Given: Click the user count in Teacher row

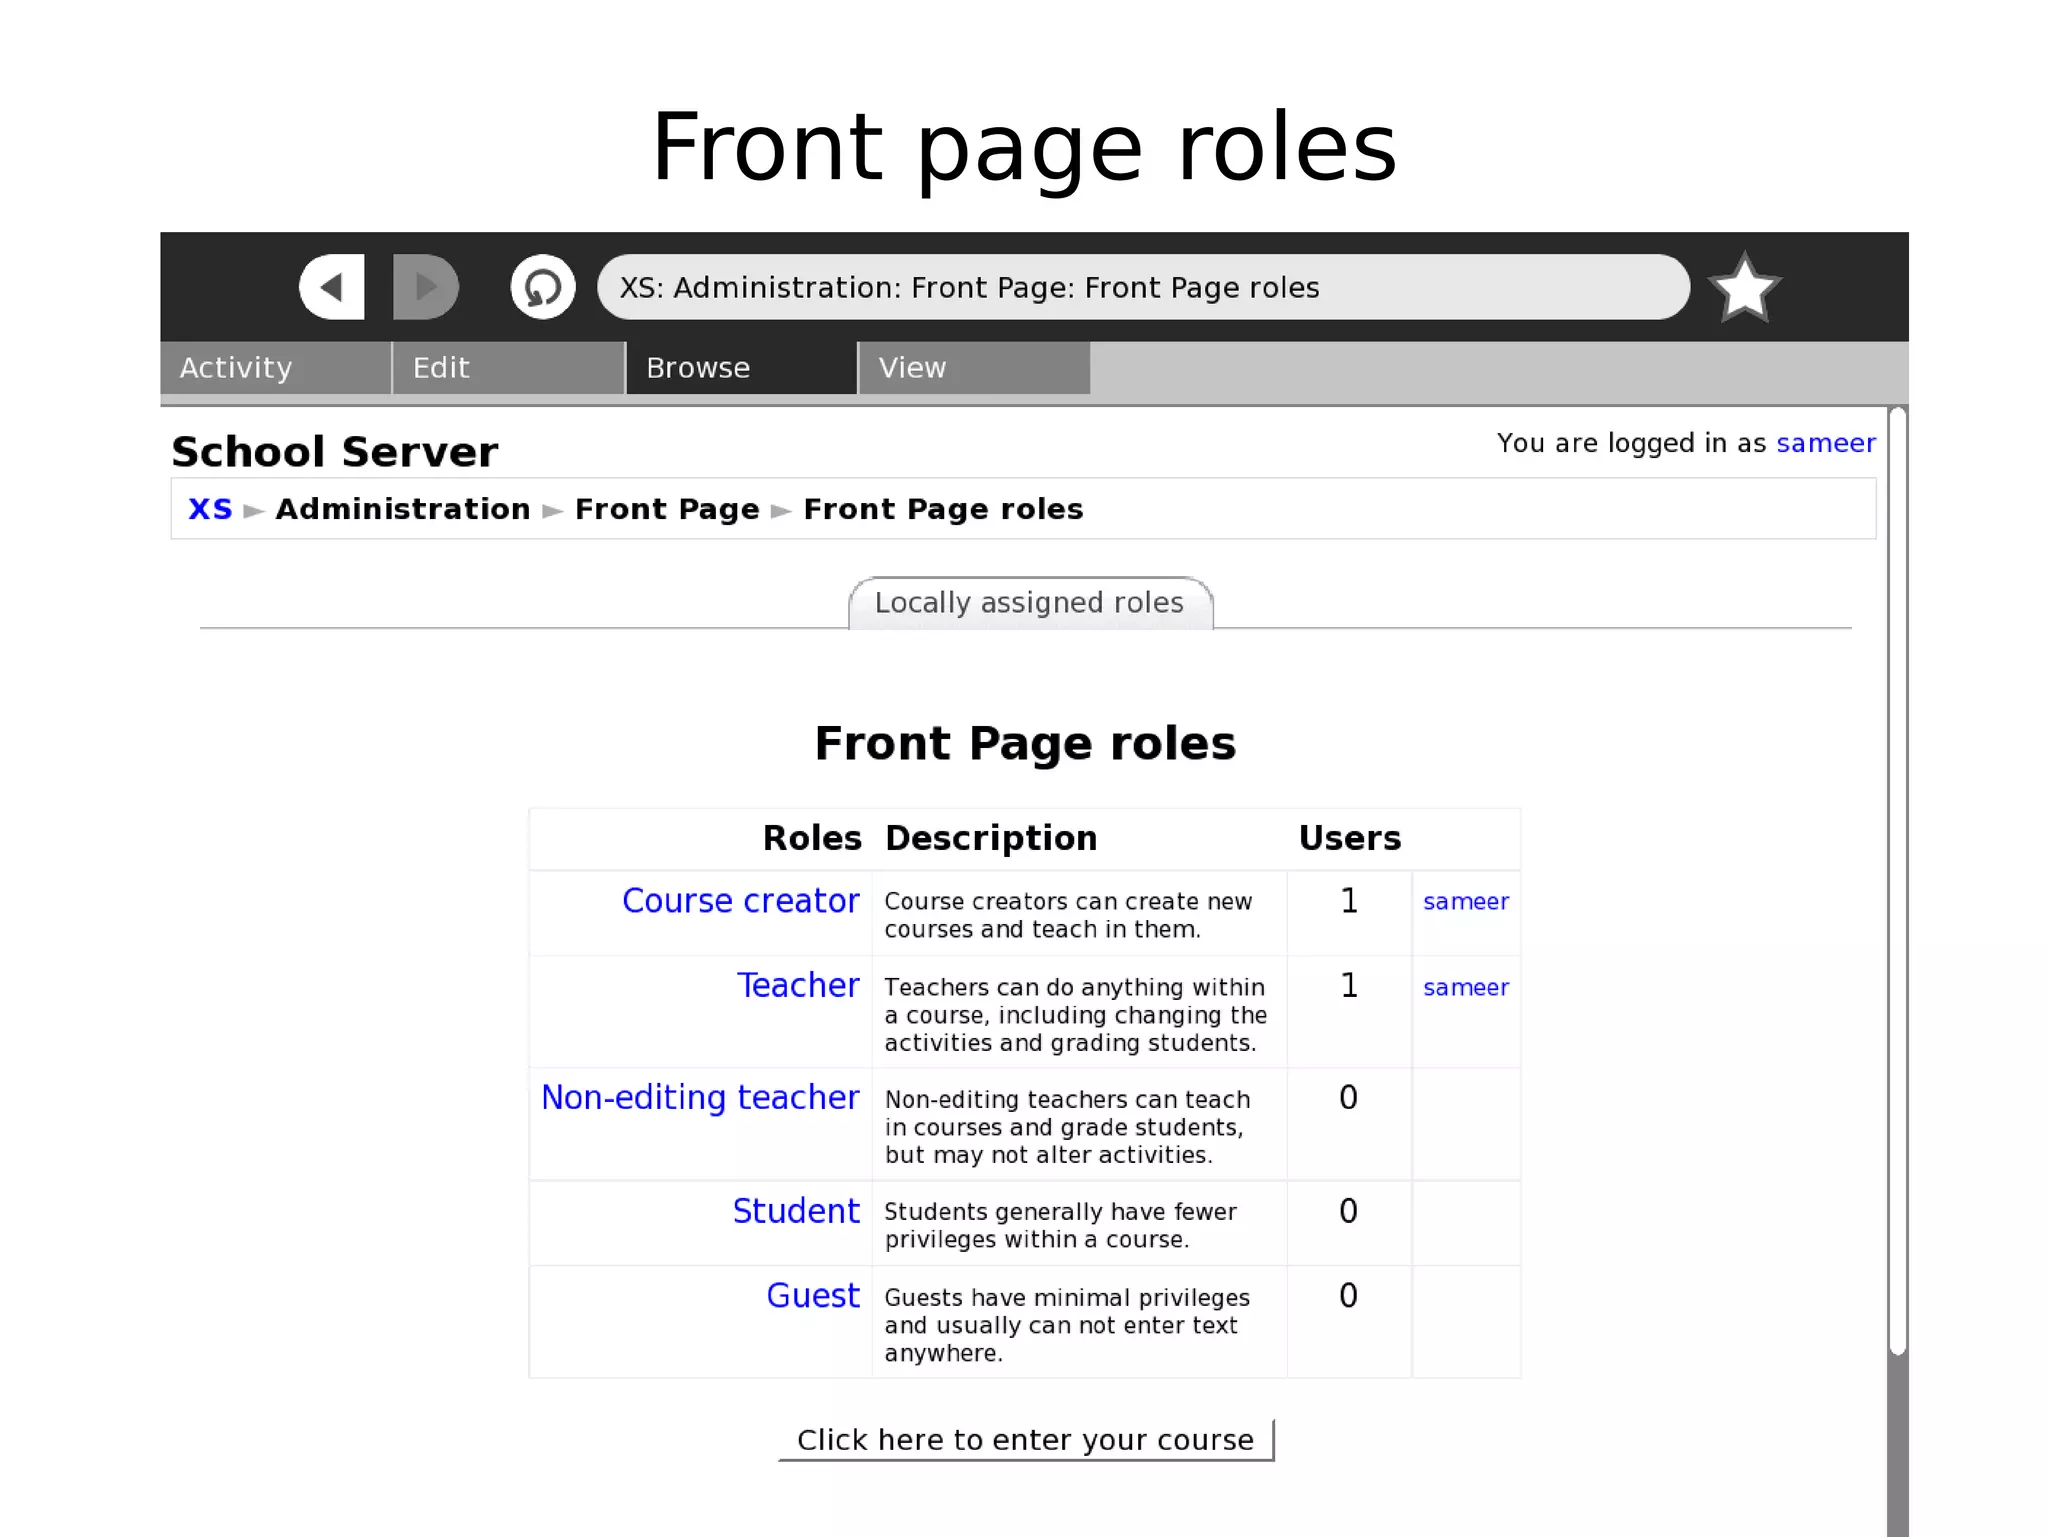Looking at the screenshot, I should point(1349,986).
